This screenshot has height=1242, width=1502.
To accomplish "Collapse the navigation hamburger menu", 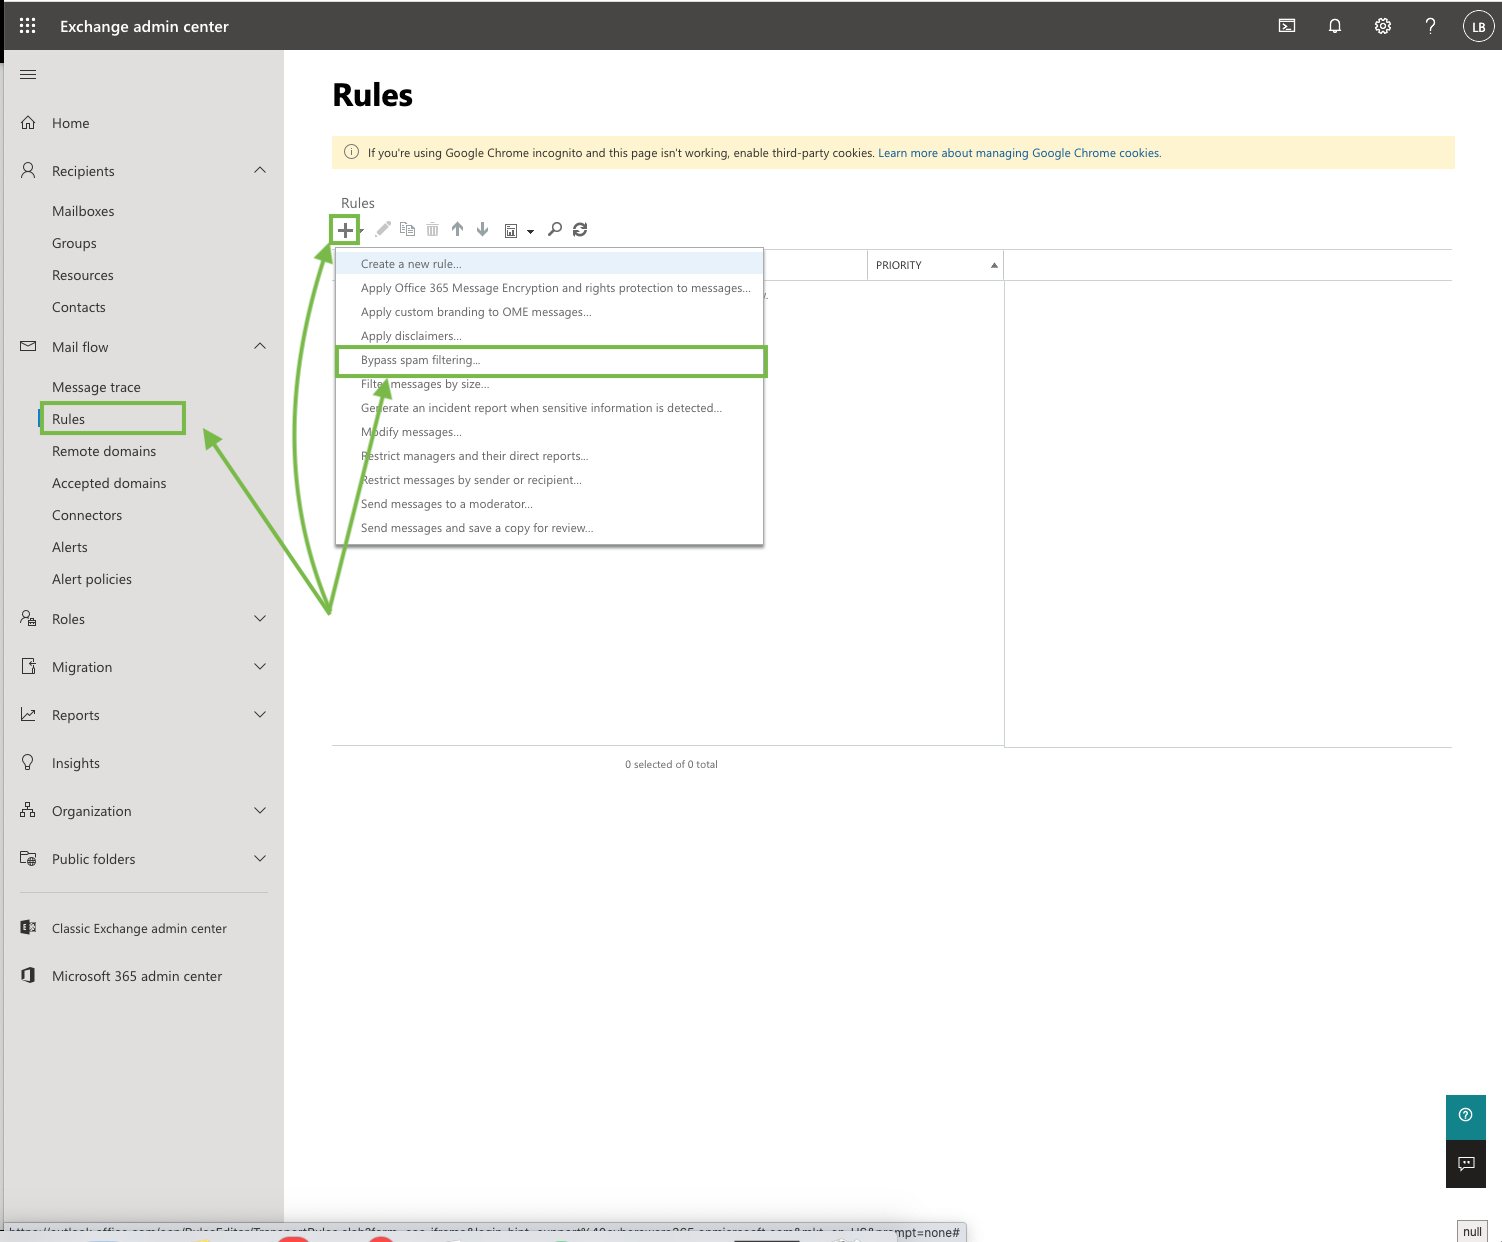I will tap(28, 75).
